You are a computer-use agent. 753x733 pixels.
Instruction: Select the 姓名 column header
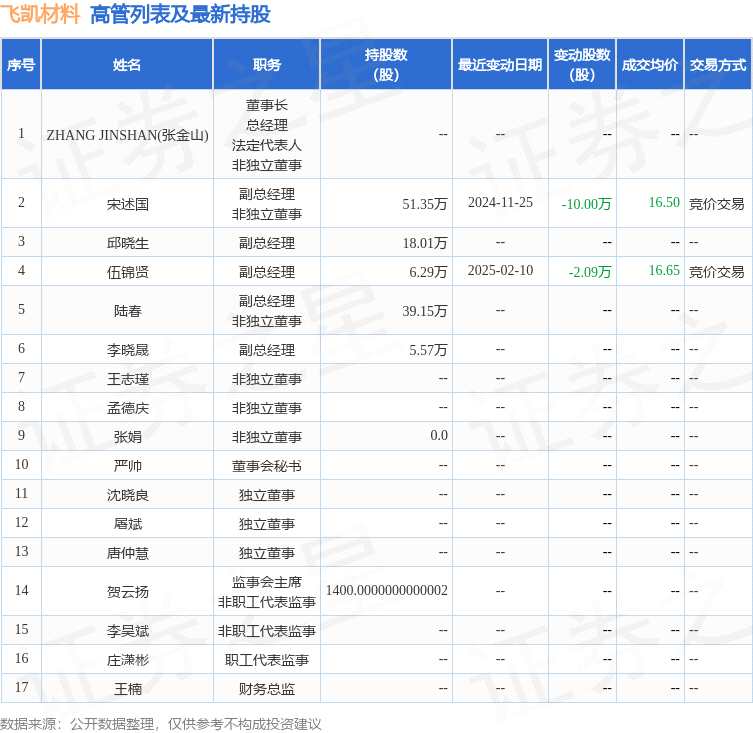tap(127, 64)
